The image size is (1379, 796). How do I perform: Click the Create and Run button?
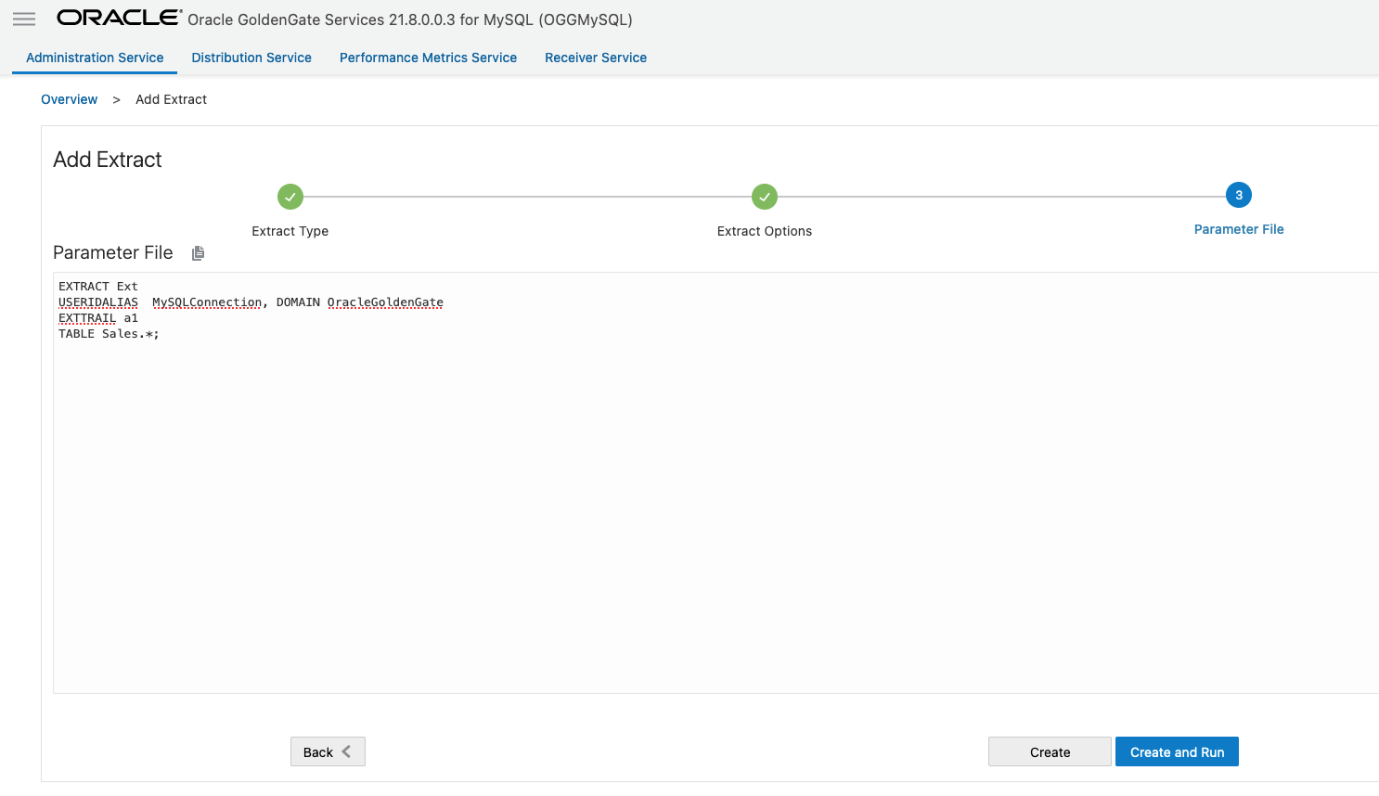pos(1177,751)
